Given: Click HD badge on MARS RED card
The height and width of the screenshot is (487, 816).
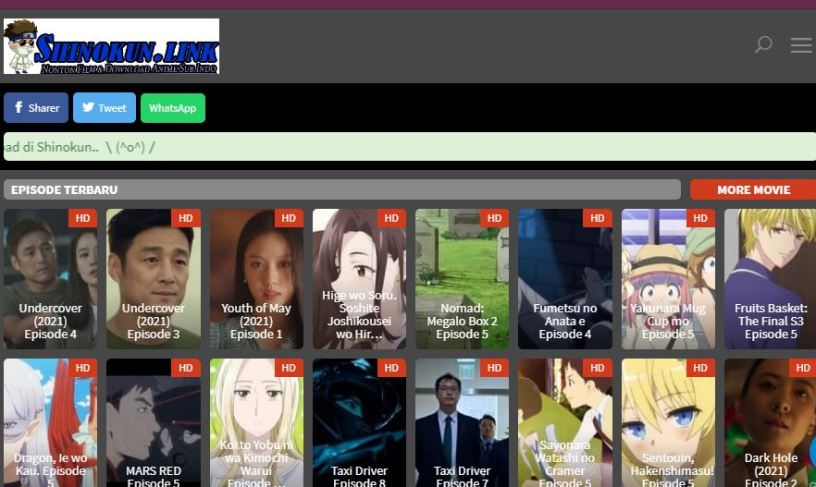Looking at the screenshot, I should coord(186,368).
